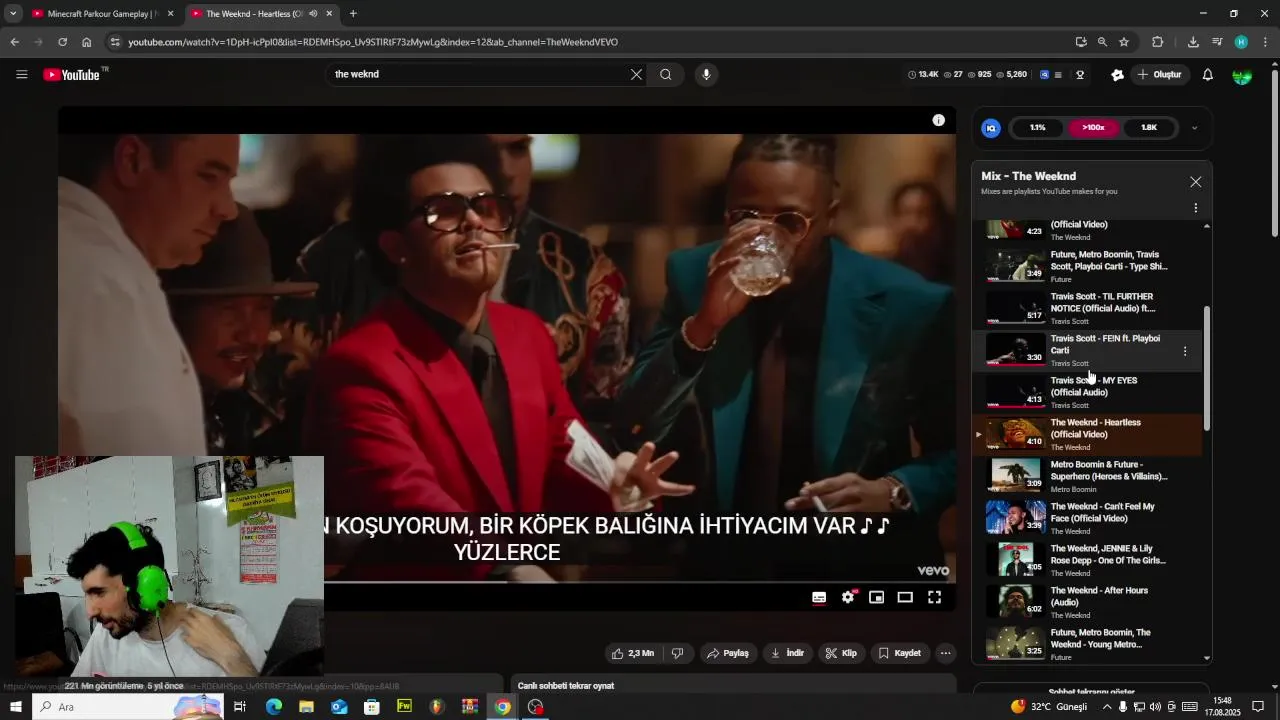The width and height of the screenshot is (1280, 720).
Task: Open Chrome downloads icon
Action: click(x=1193, y=42)
